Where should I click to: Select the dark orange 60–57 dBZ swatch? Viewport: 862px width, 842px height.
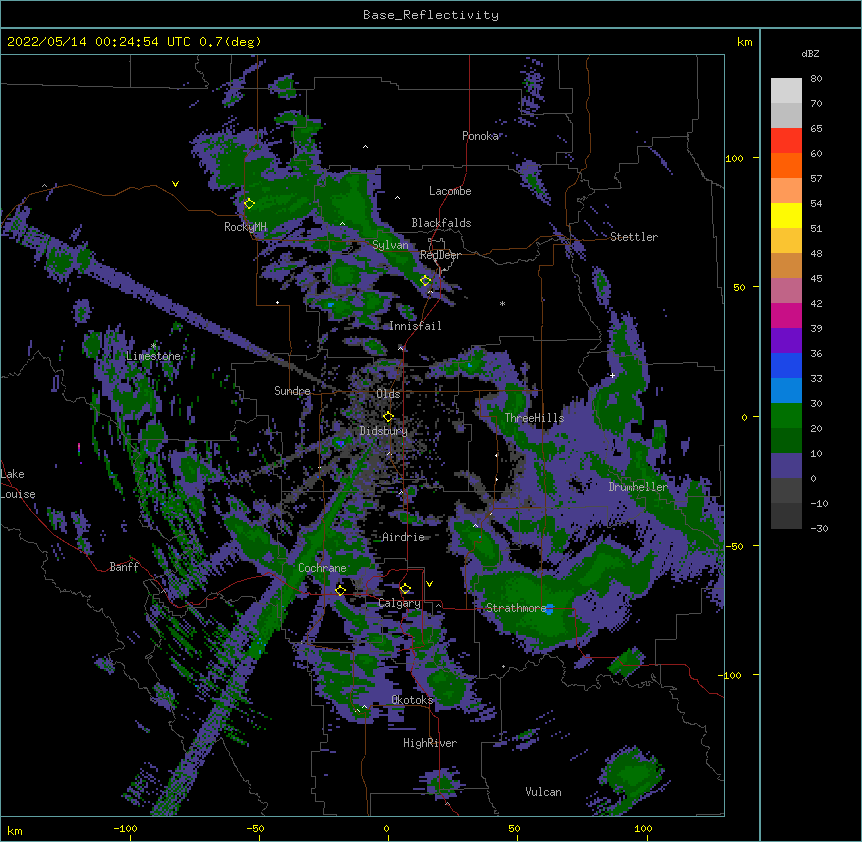pos(786,165)
